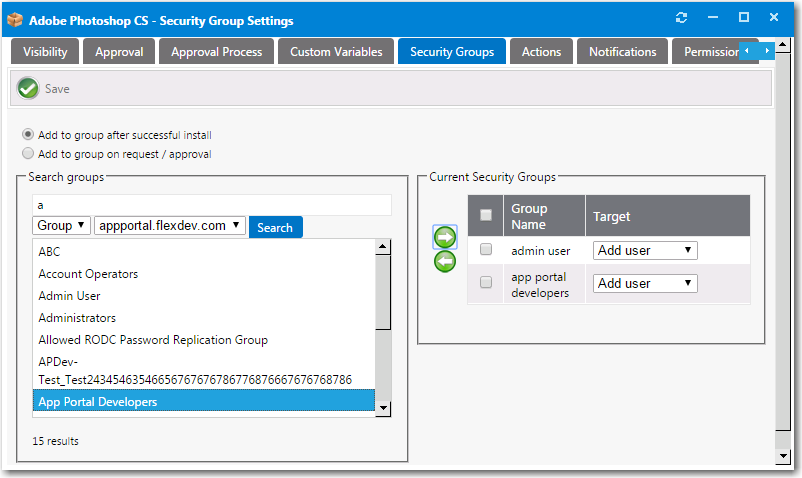Viewport: 802px width, 478px height.
Task: Open the Group type dropdown
Action: coord(62,226)
